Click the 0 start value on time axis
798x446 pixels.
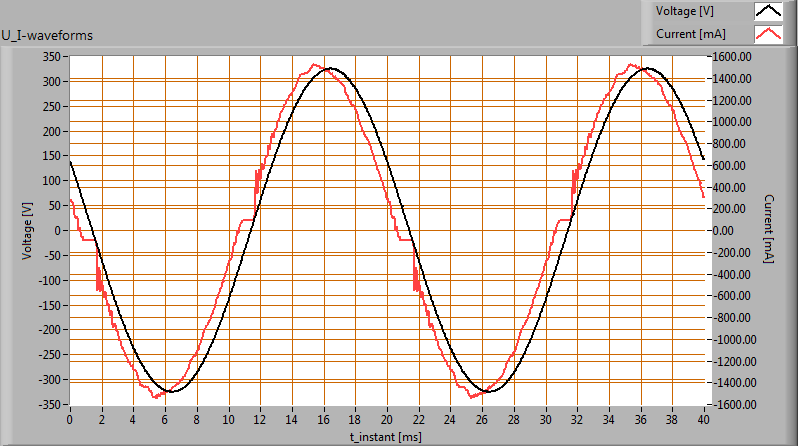(70, 419)
